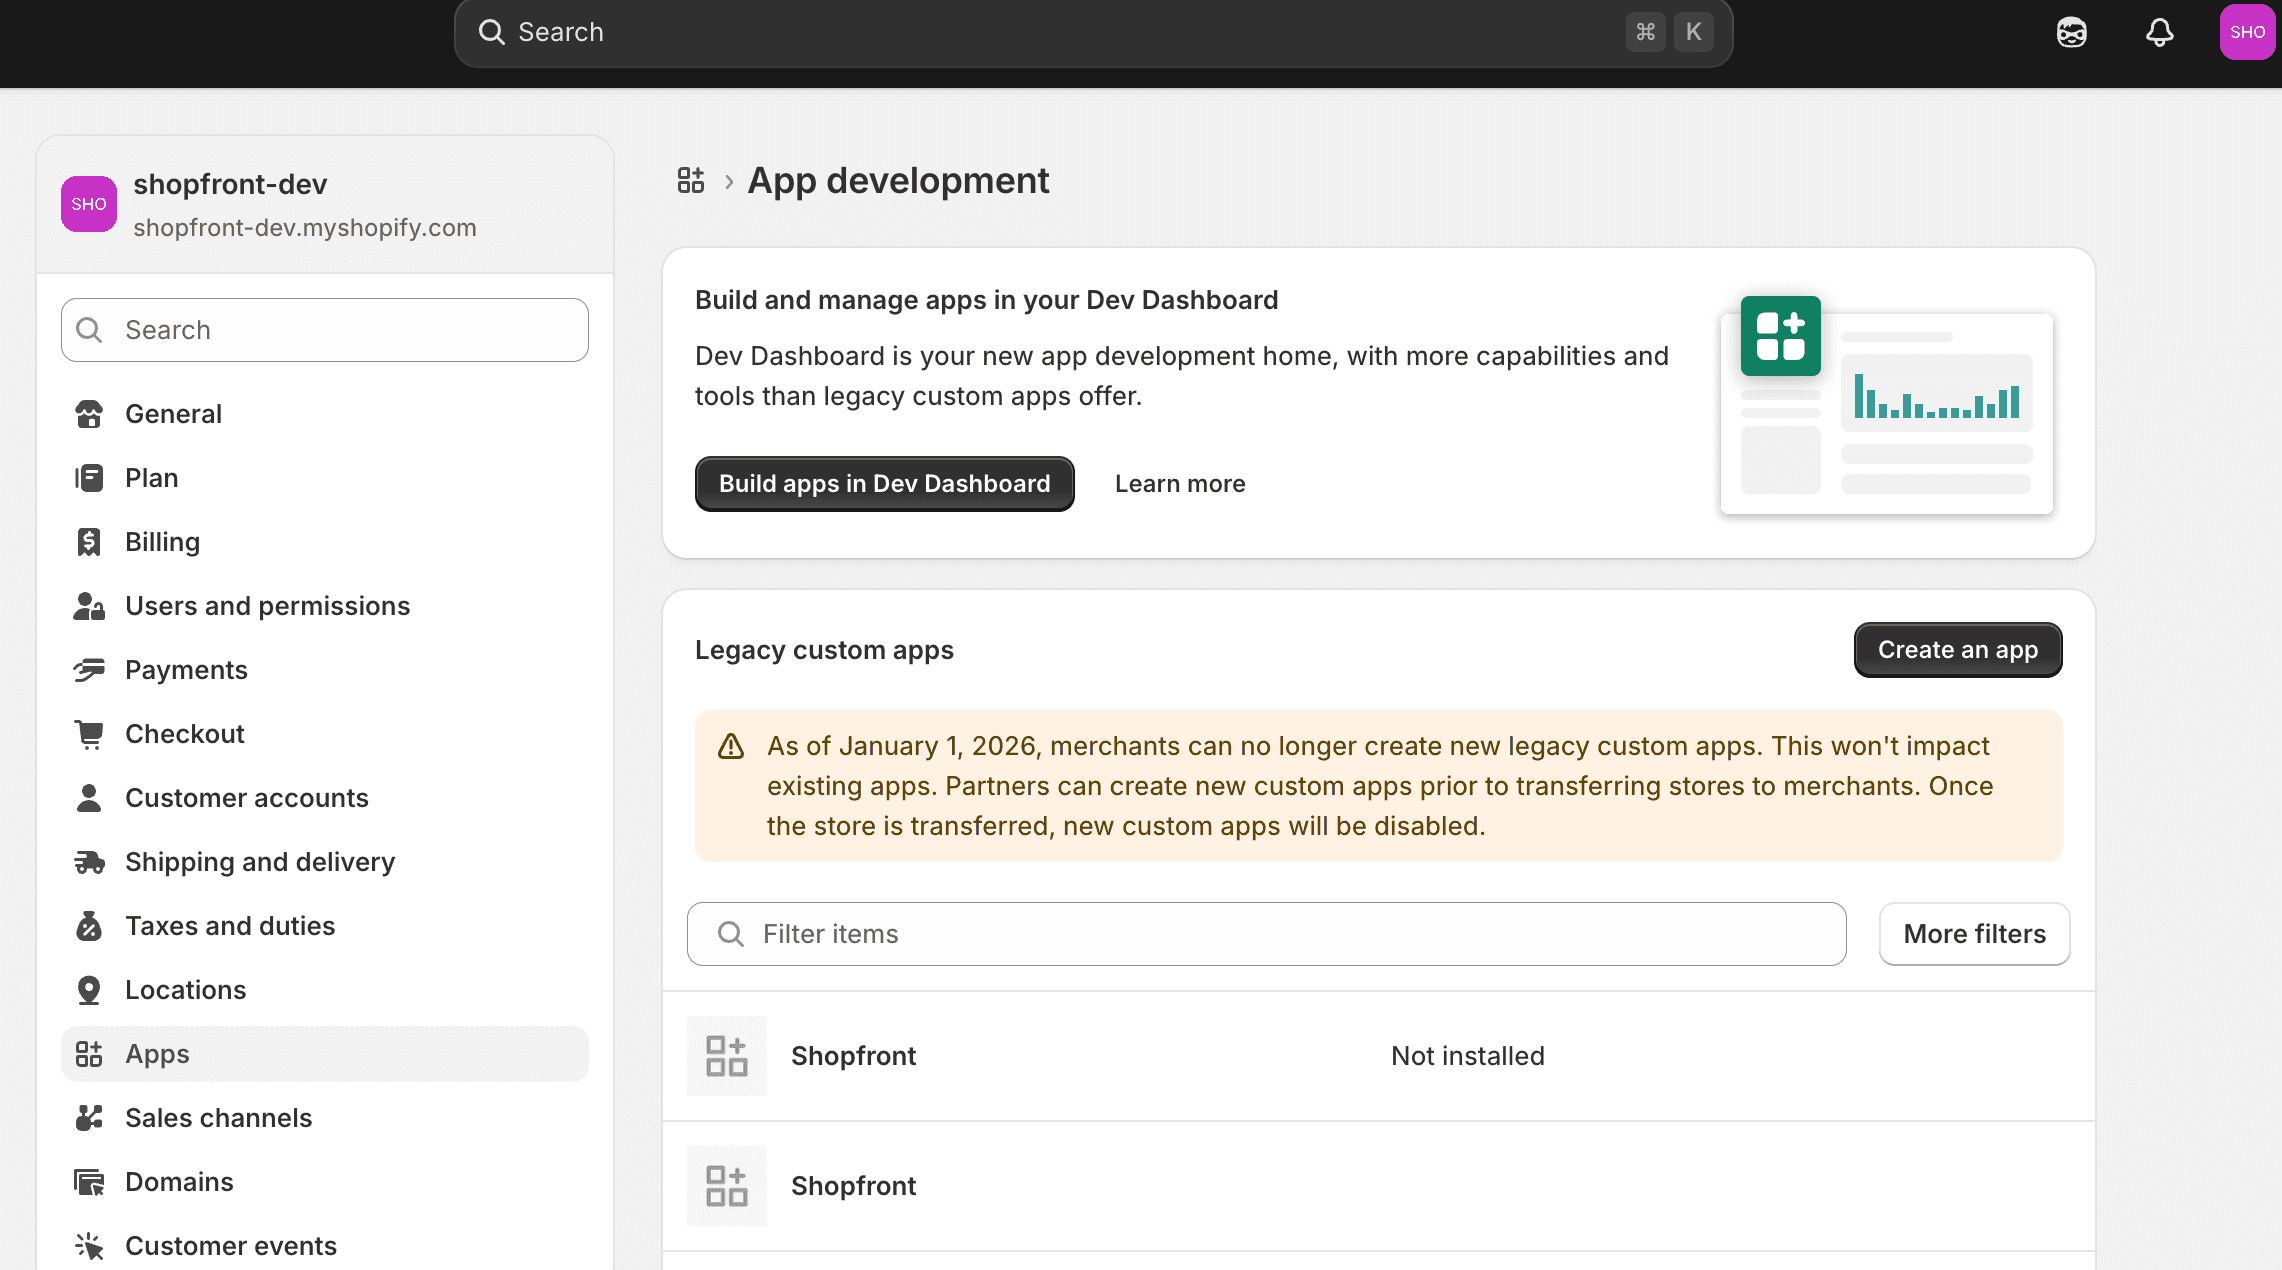Image resolution: width=2282 pixels, height=1270 pixels.
Task: Go to Locations settings
Action: pyautogui.click(x=325, y=990)
